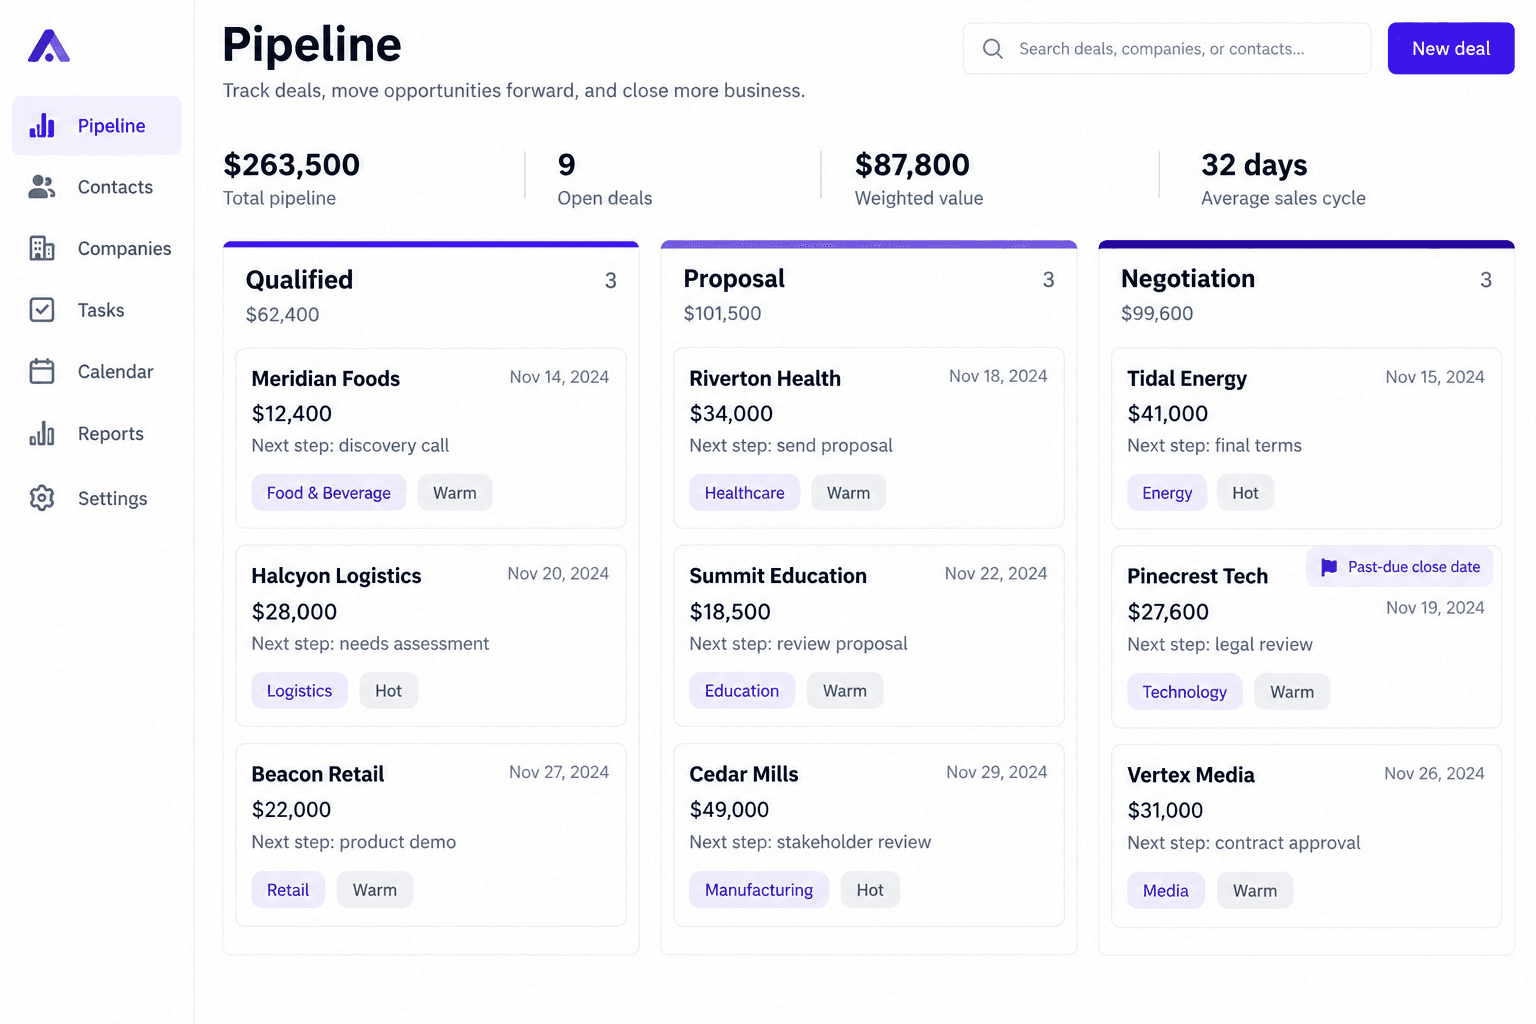Viewport: 1536px width, 1024px height.
Task: Open Companies from the sidebar
Action: click(x=97, y=248)
